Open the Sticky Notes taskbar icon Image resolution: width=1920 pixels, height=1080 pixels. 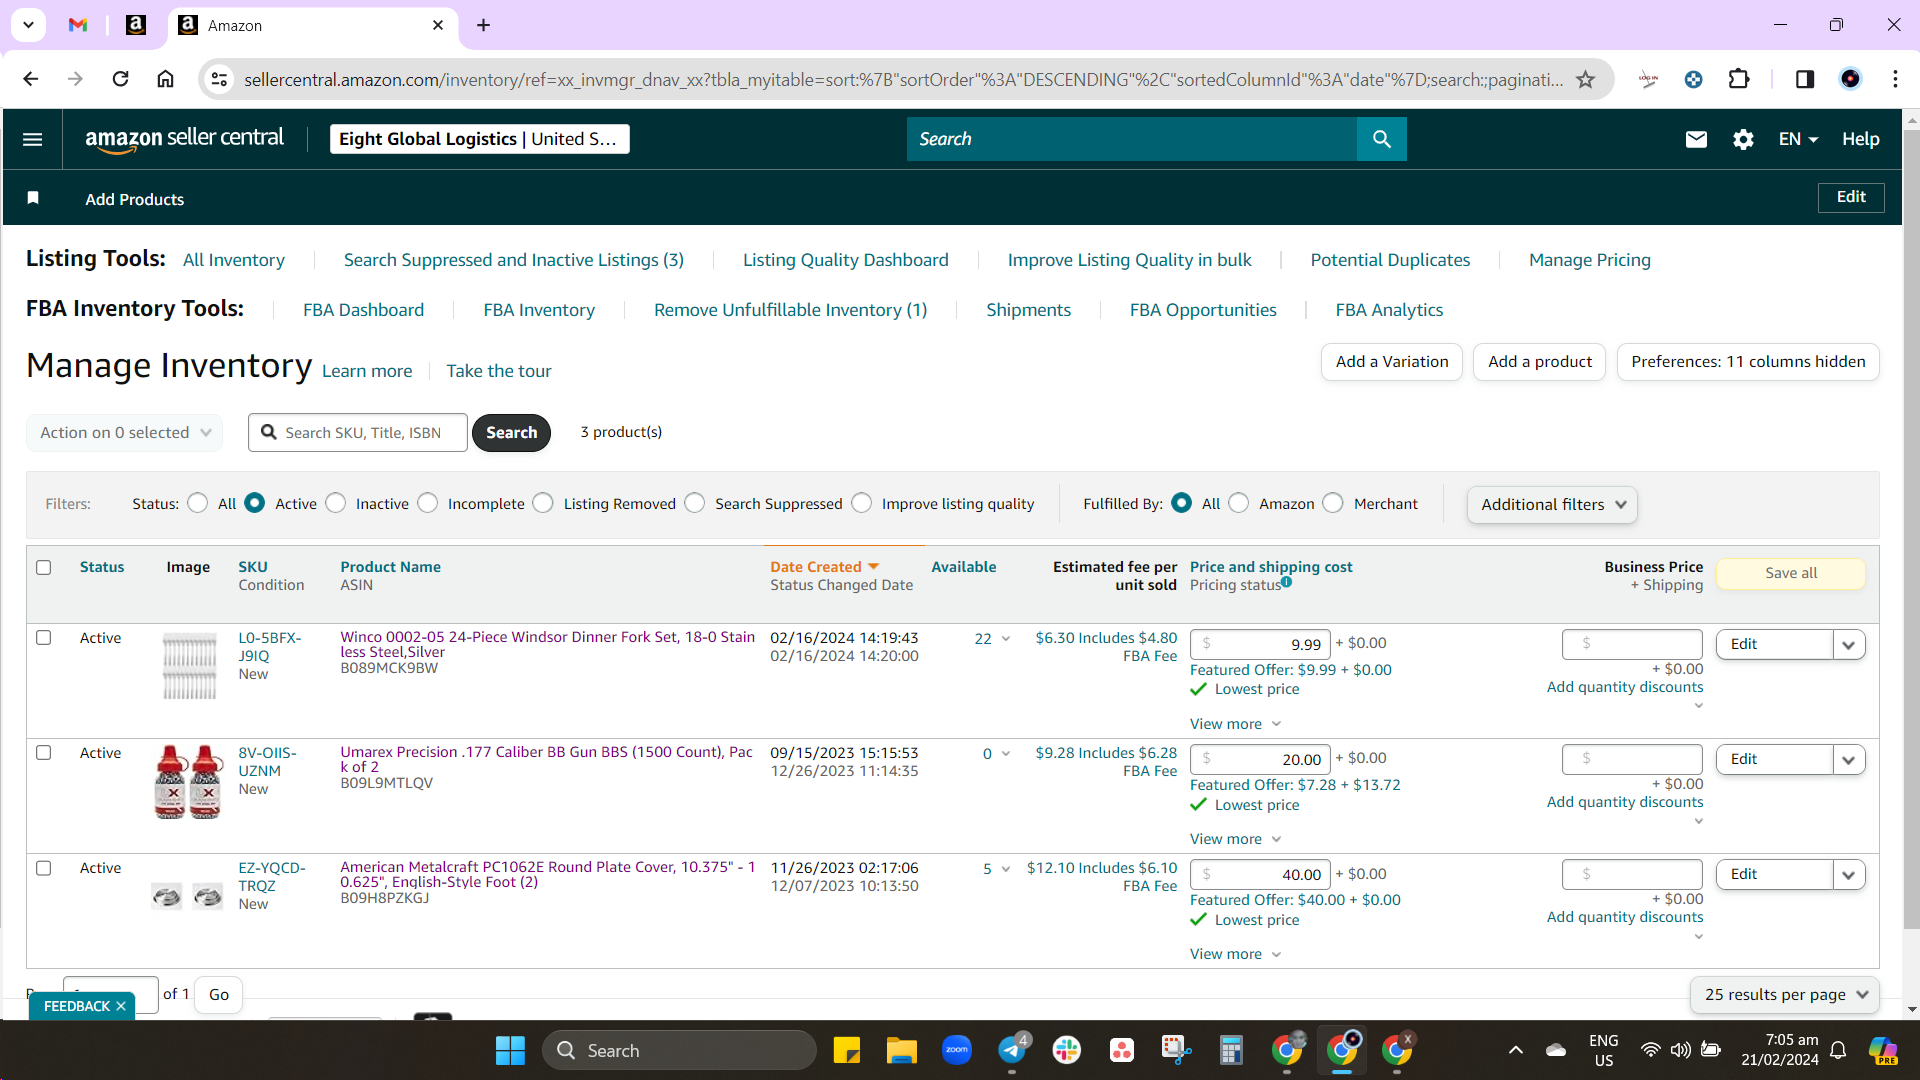click(846, 1050)
